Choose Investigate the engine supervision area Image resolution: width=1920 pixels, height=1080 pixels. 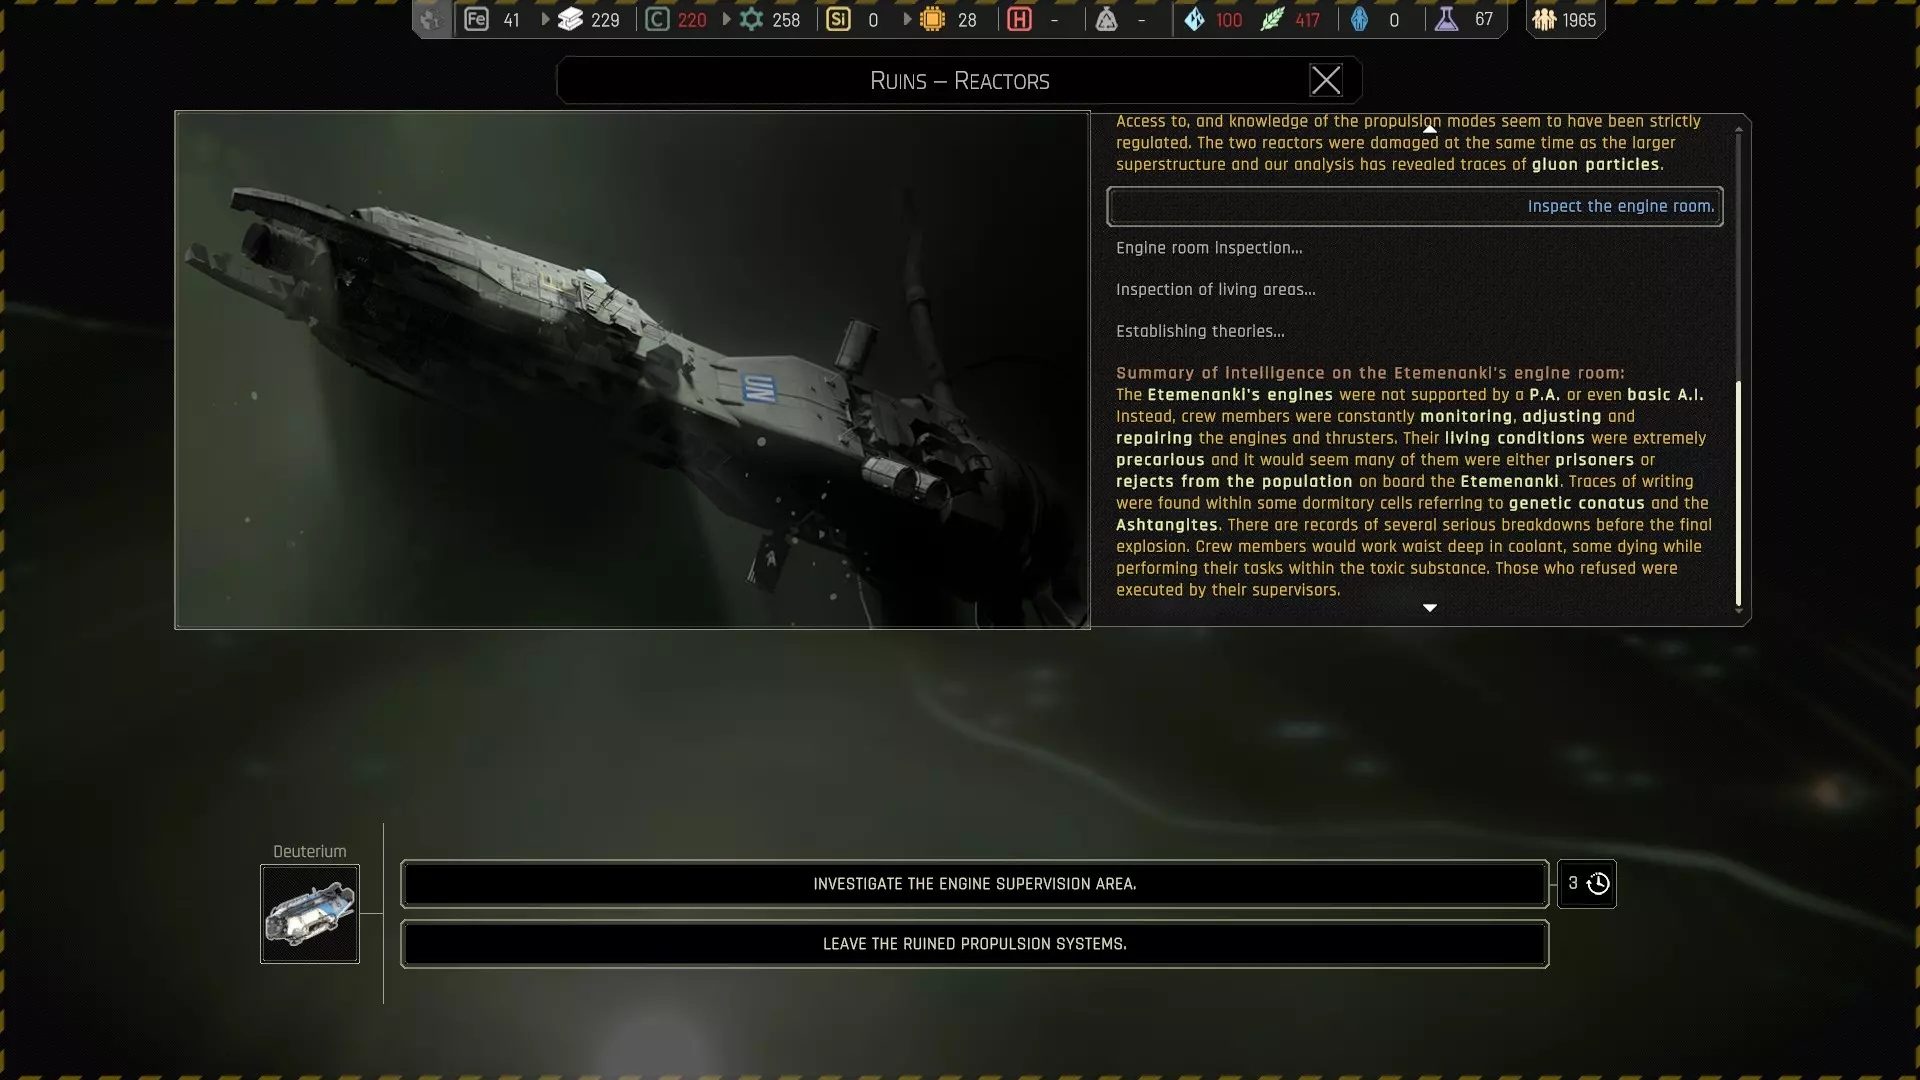tap(974, 884)
